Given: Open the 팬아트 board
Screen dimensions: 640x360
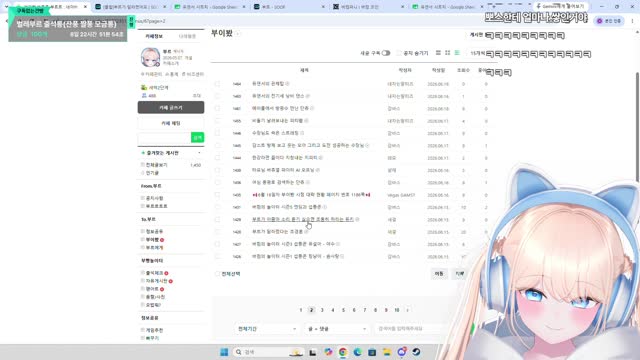Looking at the screenshot, I should [152, 289].
